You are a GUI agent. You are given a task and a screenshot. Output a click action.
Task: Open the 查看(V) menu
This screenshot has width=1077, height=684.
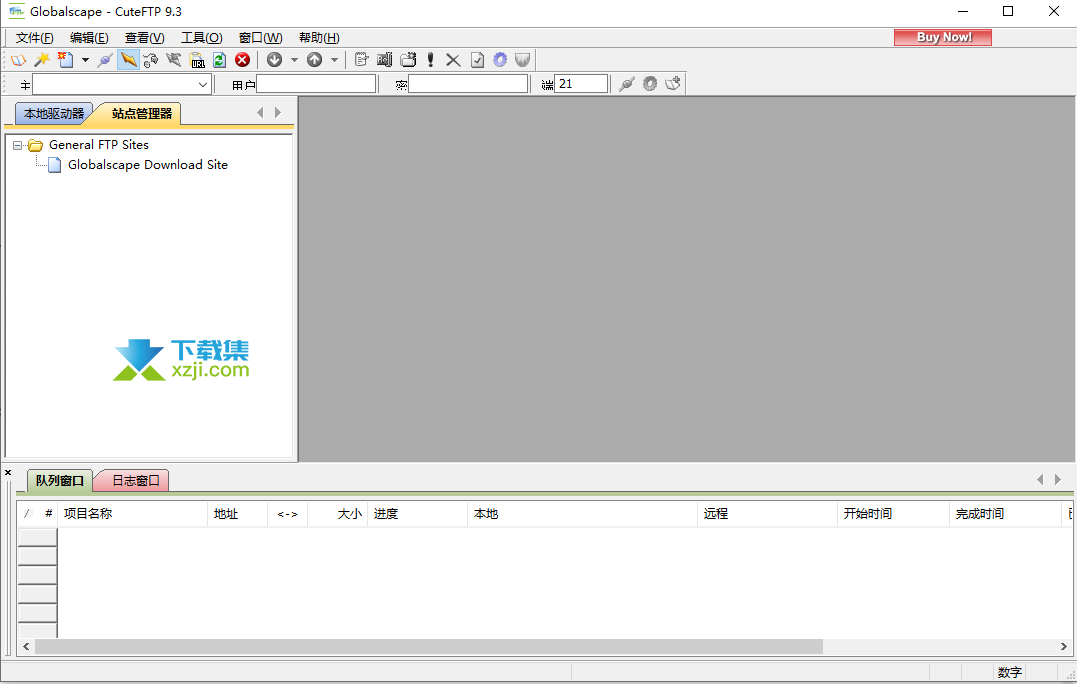(x=144, y=38)
